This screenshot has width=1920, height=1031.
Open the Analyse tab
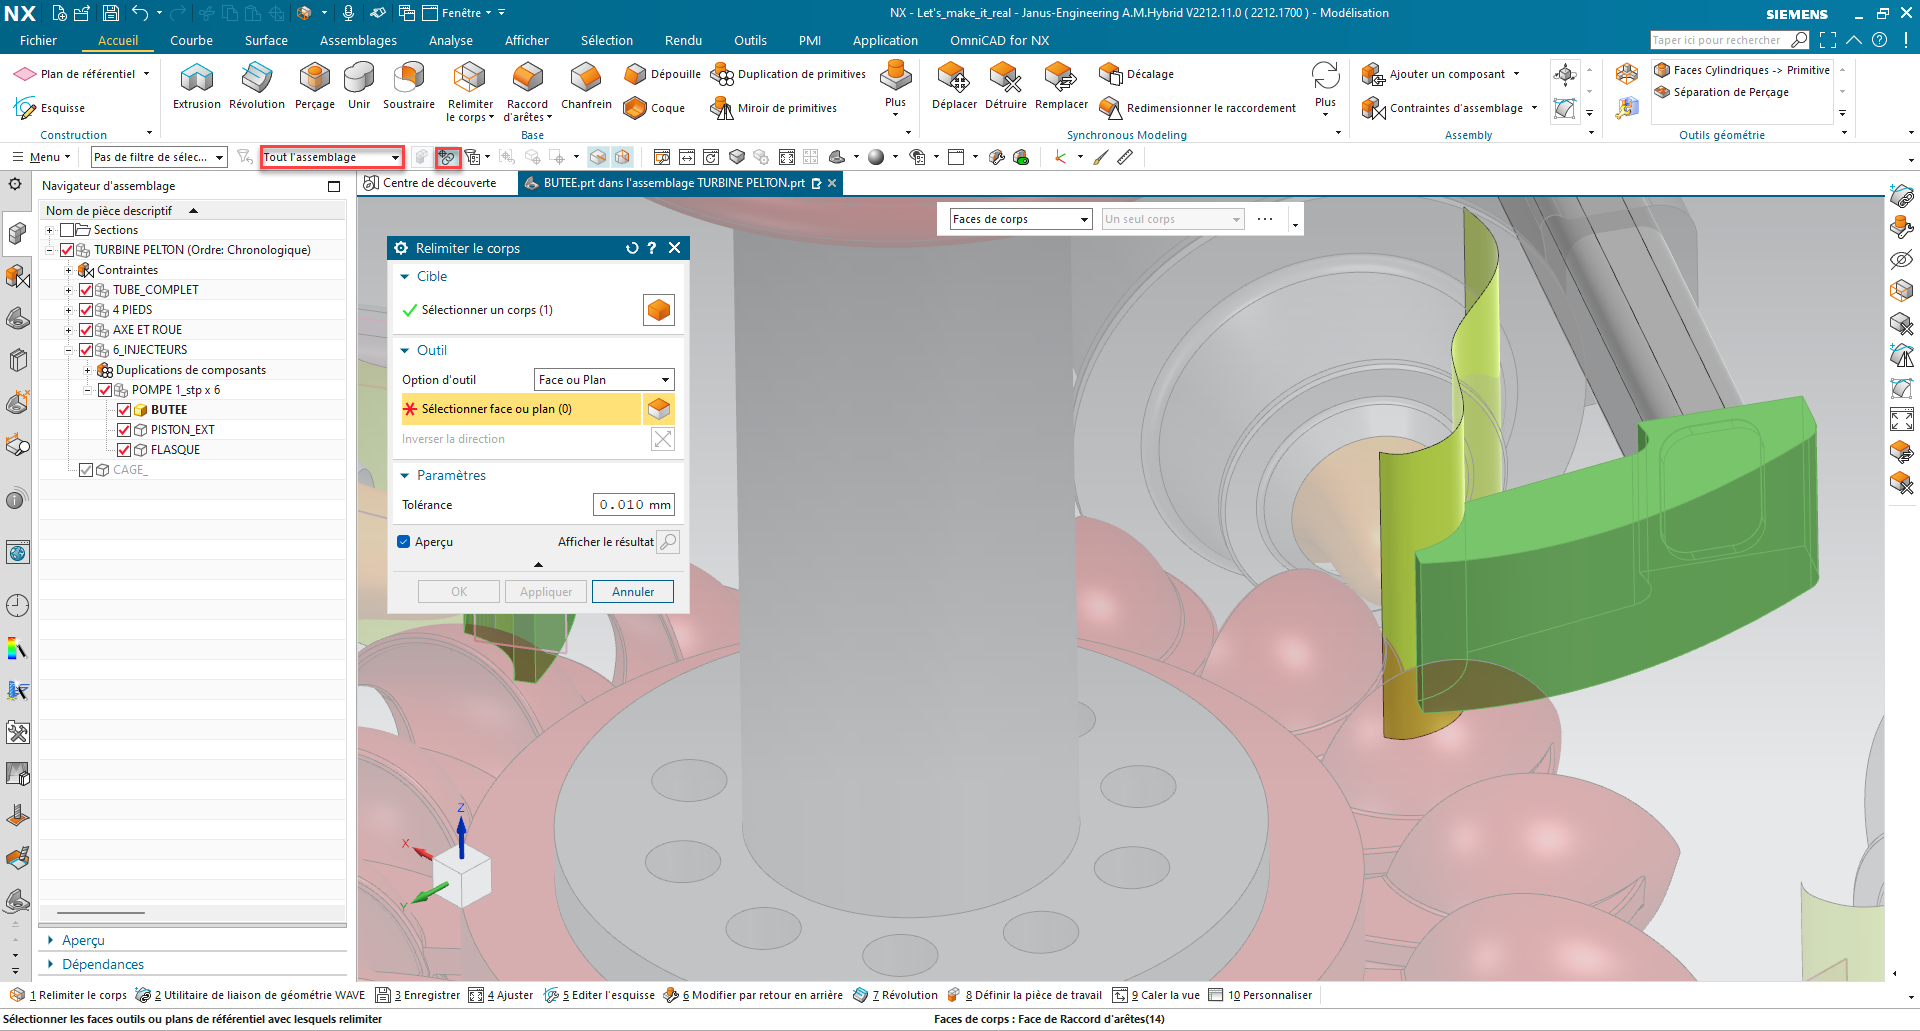point(451,41)
